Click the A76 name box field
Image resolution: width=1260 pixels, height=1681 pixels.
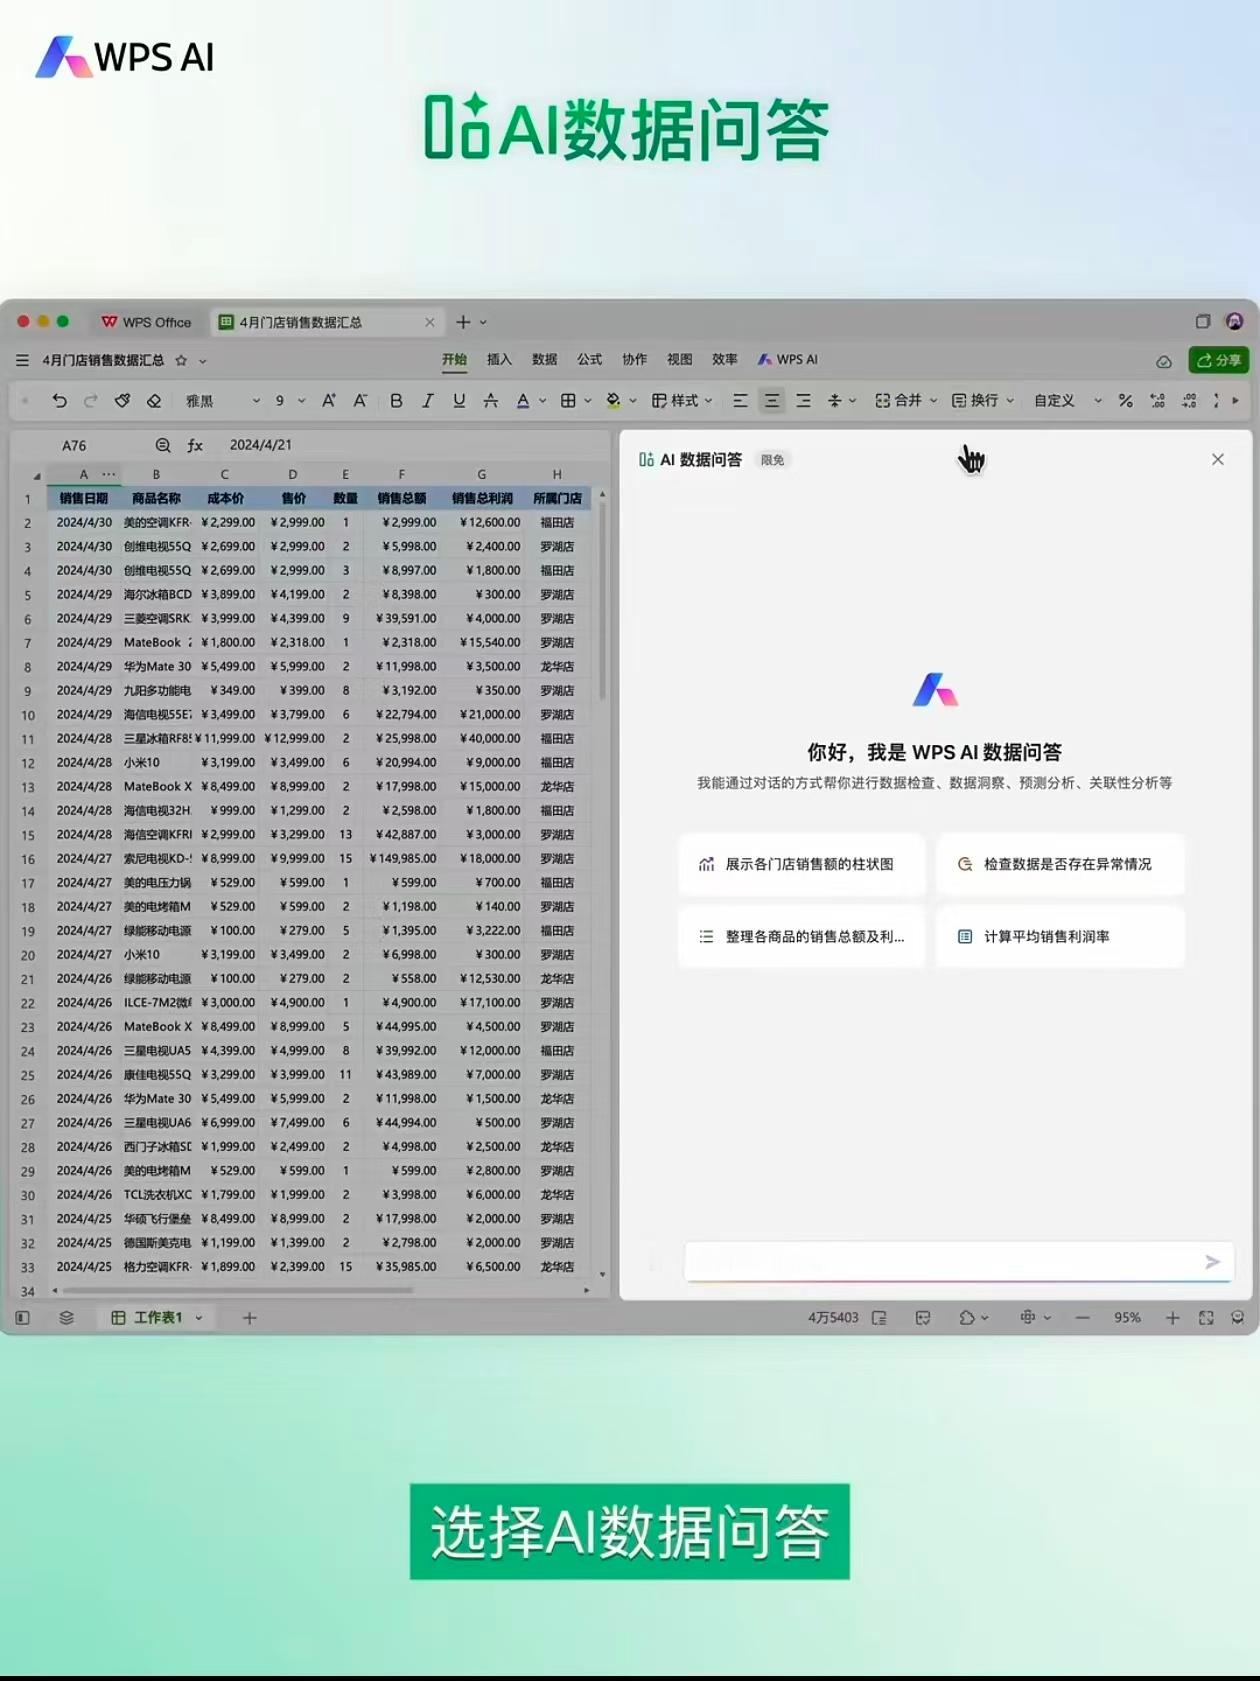coord(74,445)
